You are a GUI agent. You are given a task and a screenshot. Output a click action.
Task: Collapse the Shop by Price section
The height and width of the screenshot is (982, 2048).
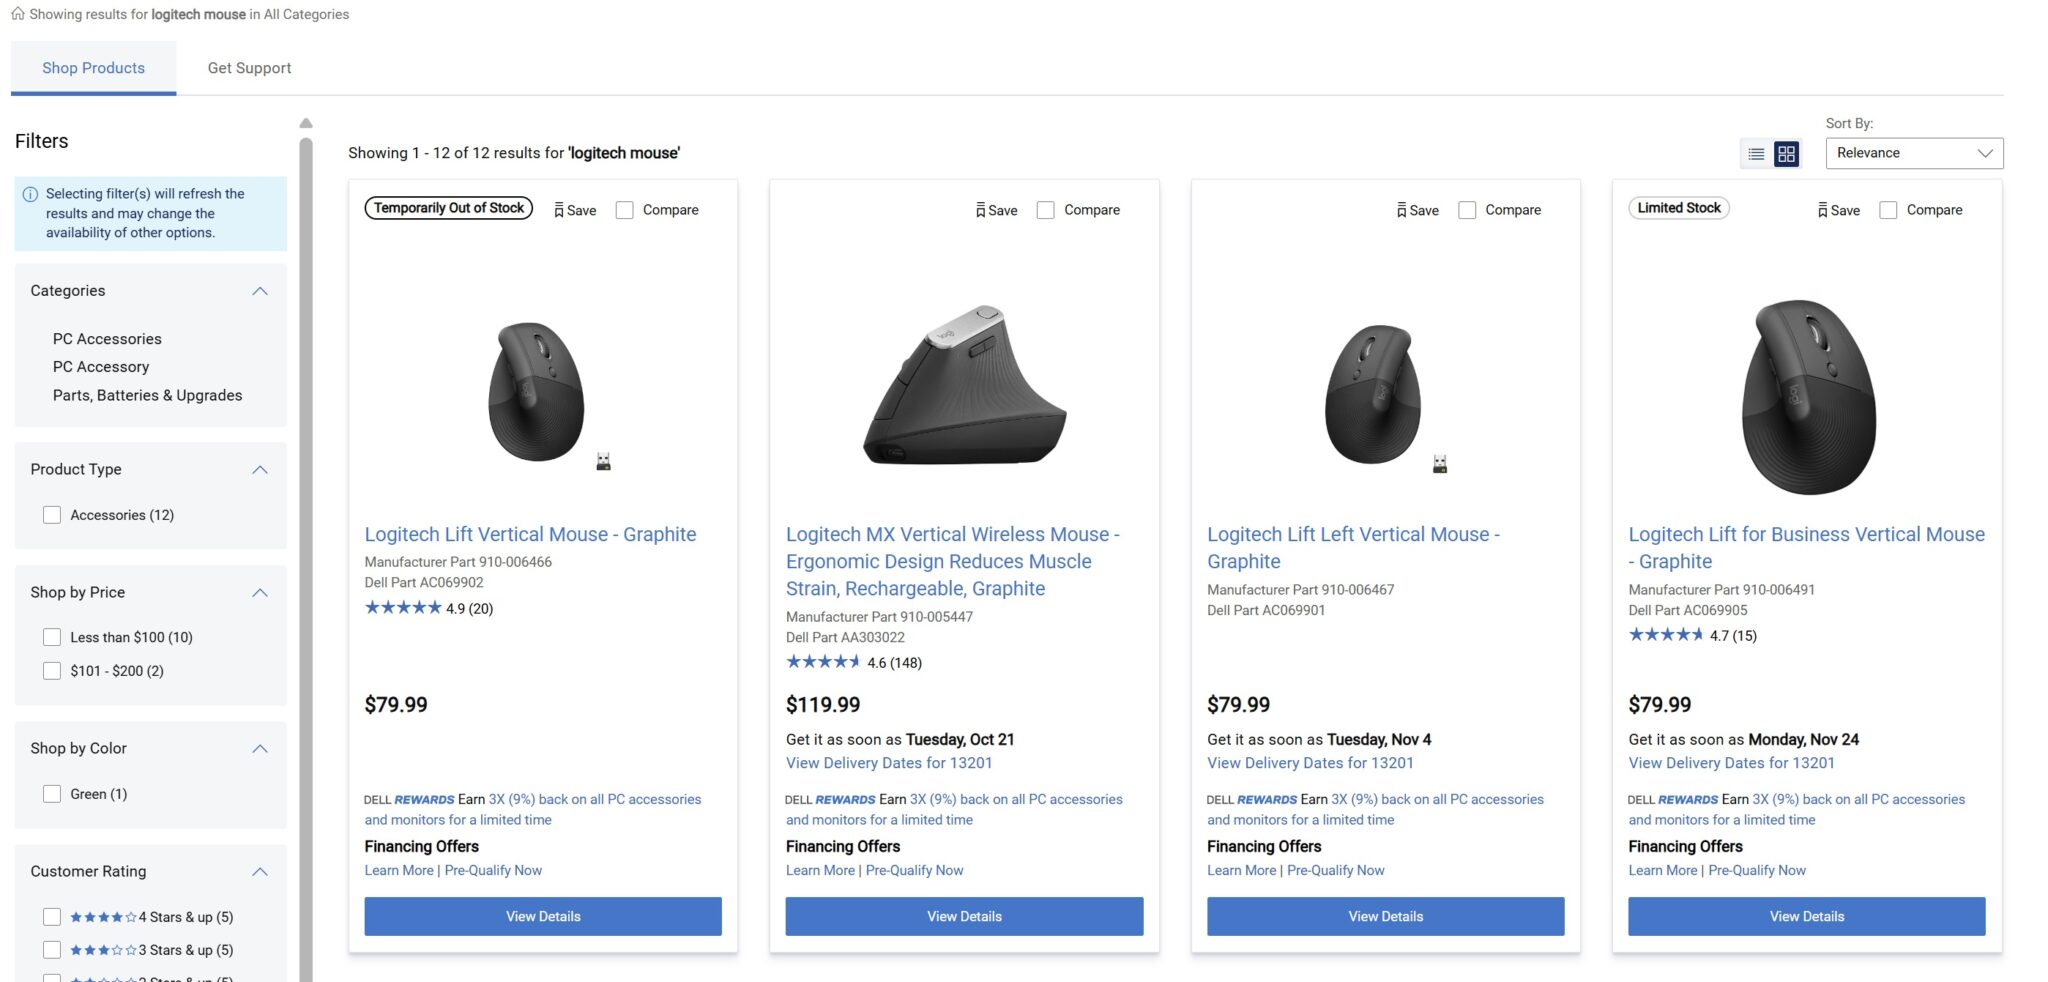[260, 593]
